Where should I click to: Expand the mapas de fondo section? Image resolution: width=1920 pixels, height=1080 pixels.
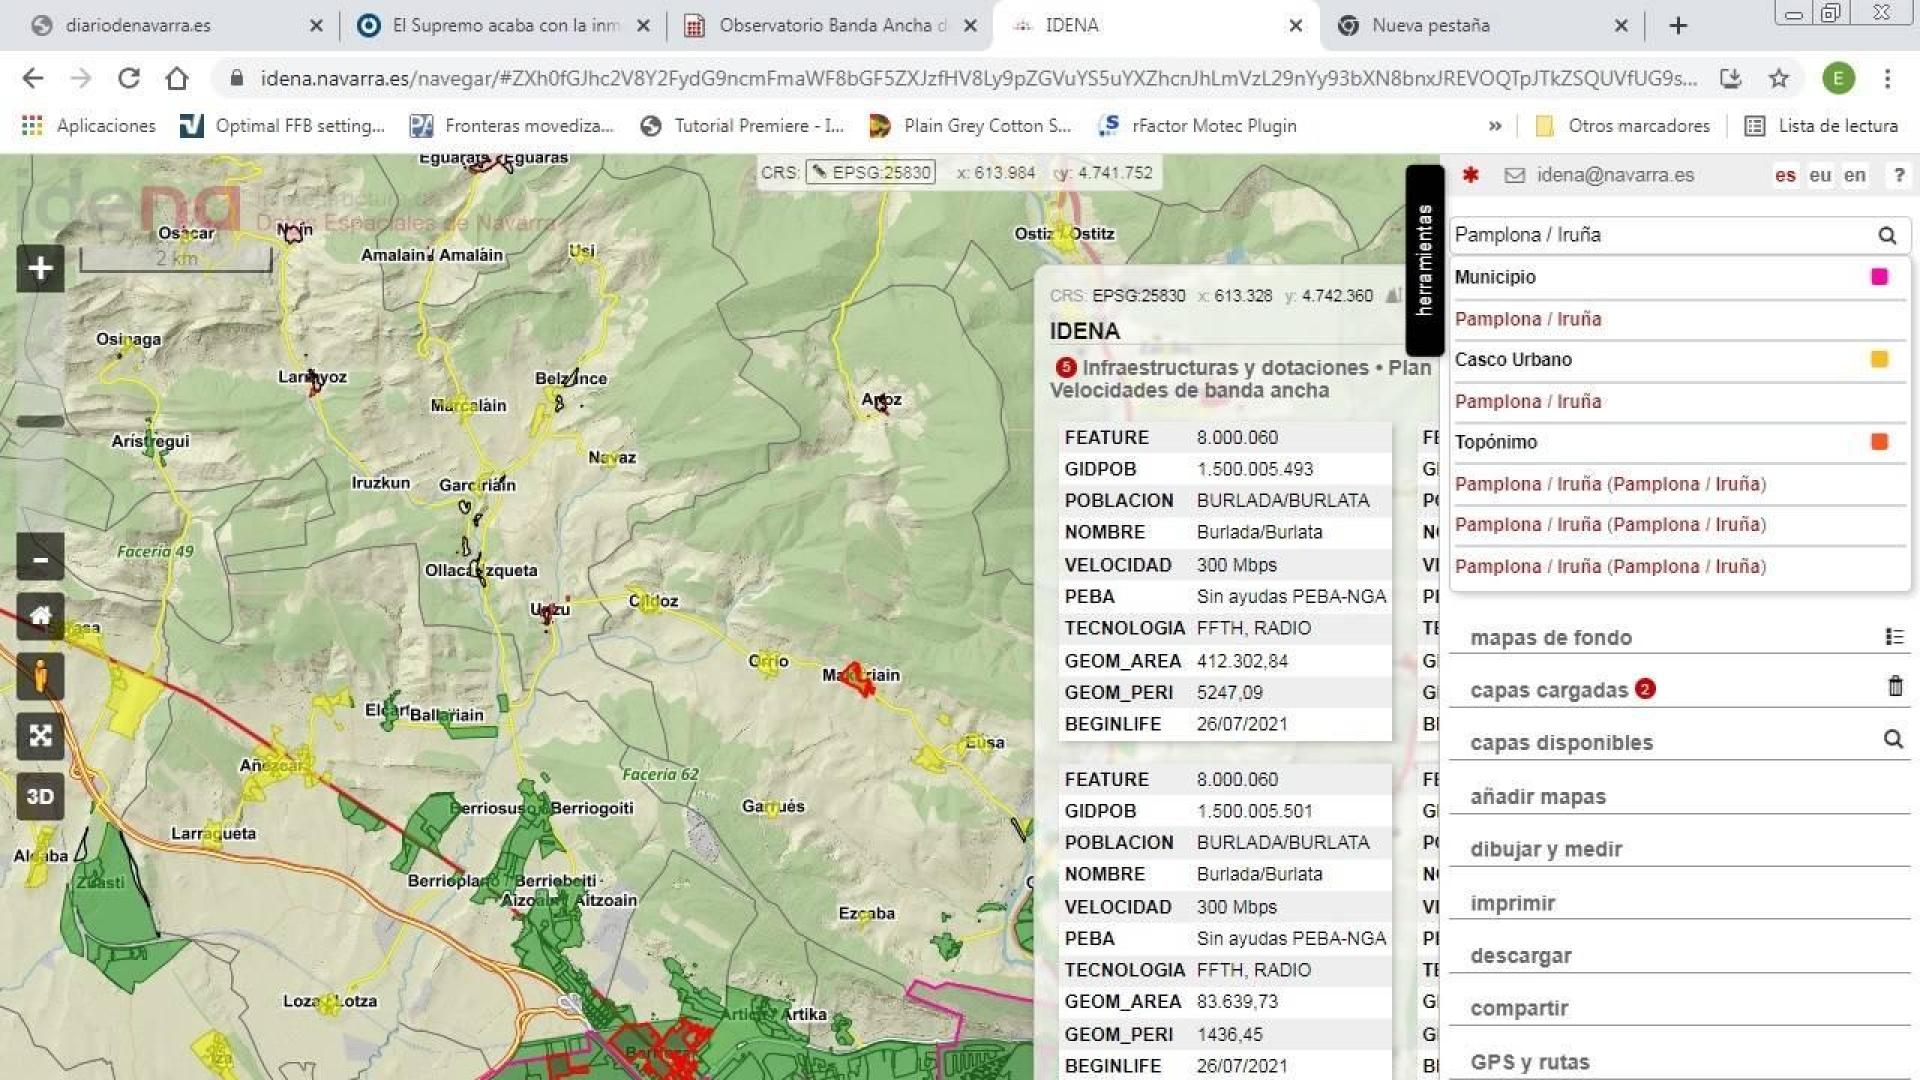click(x=1551, y=637)
